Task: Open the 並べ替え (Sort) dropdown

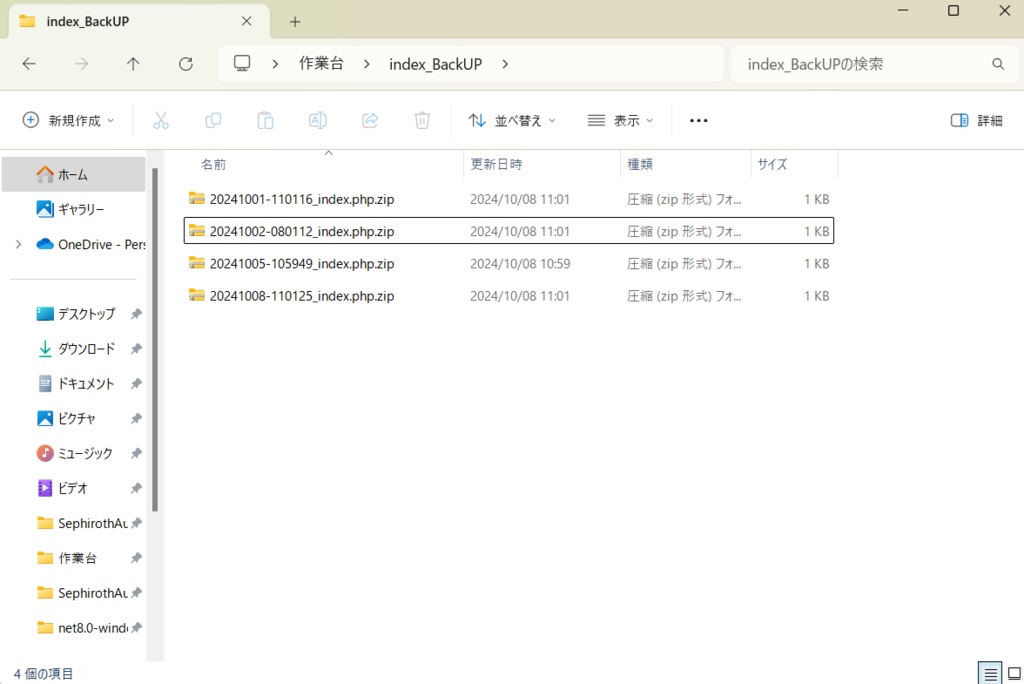Action: pyautogui.click(x=512, y=120)
